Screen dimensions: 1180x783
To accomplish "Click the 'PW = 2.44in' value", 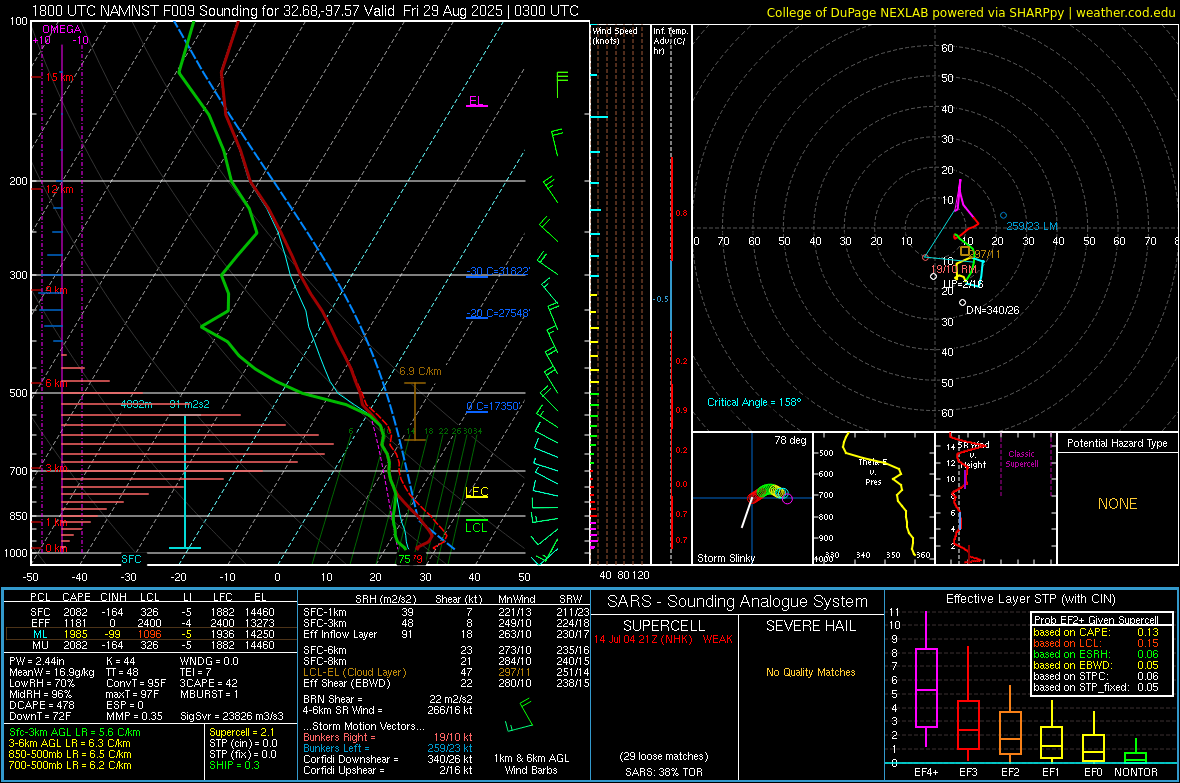I will click(37, 661).
